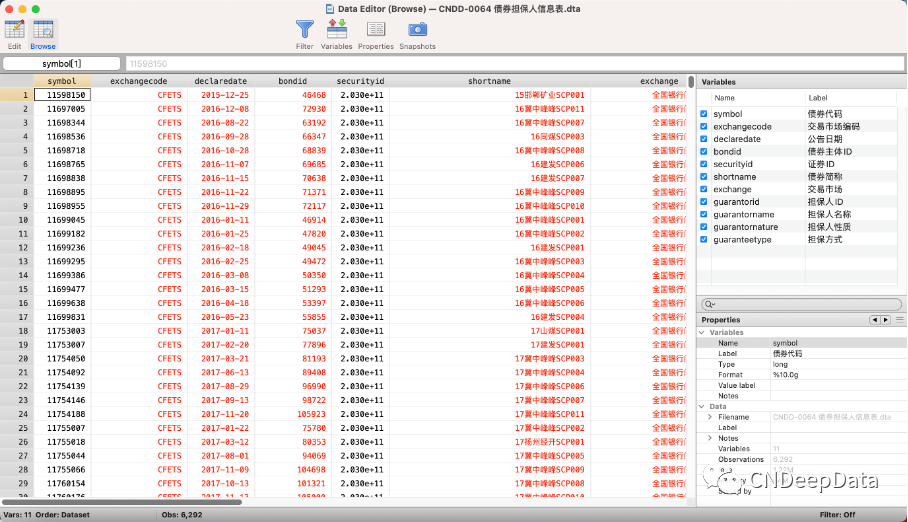Collapse the Data section in Properties

[x=702, y=407]
